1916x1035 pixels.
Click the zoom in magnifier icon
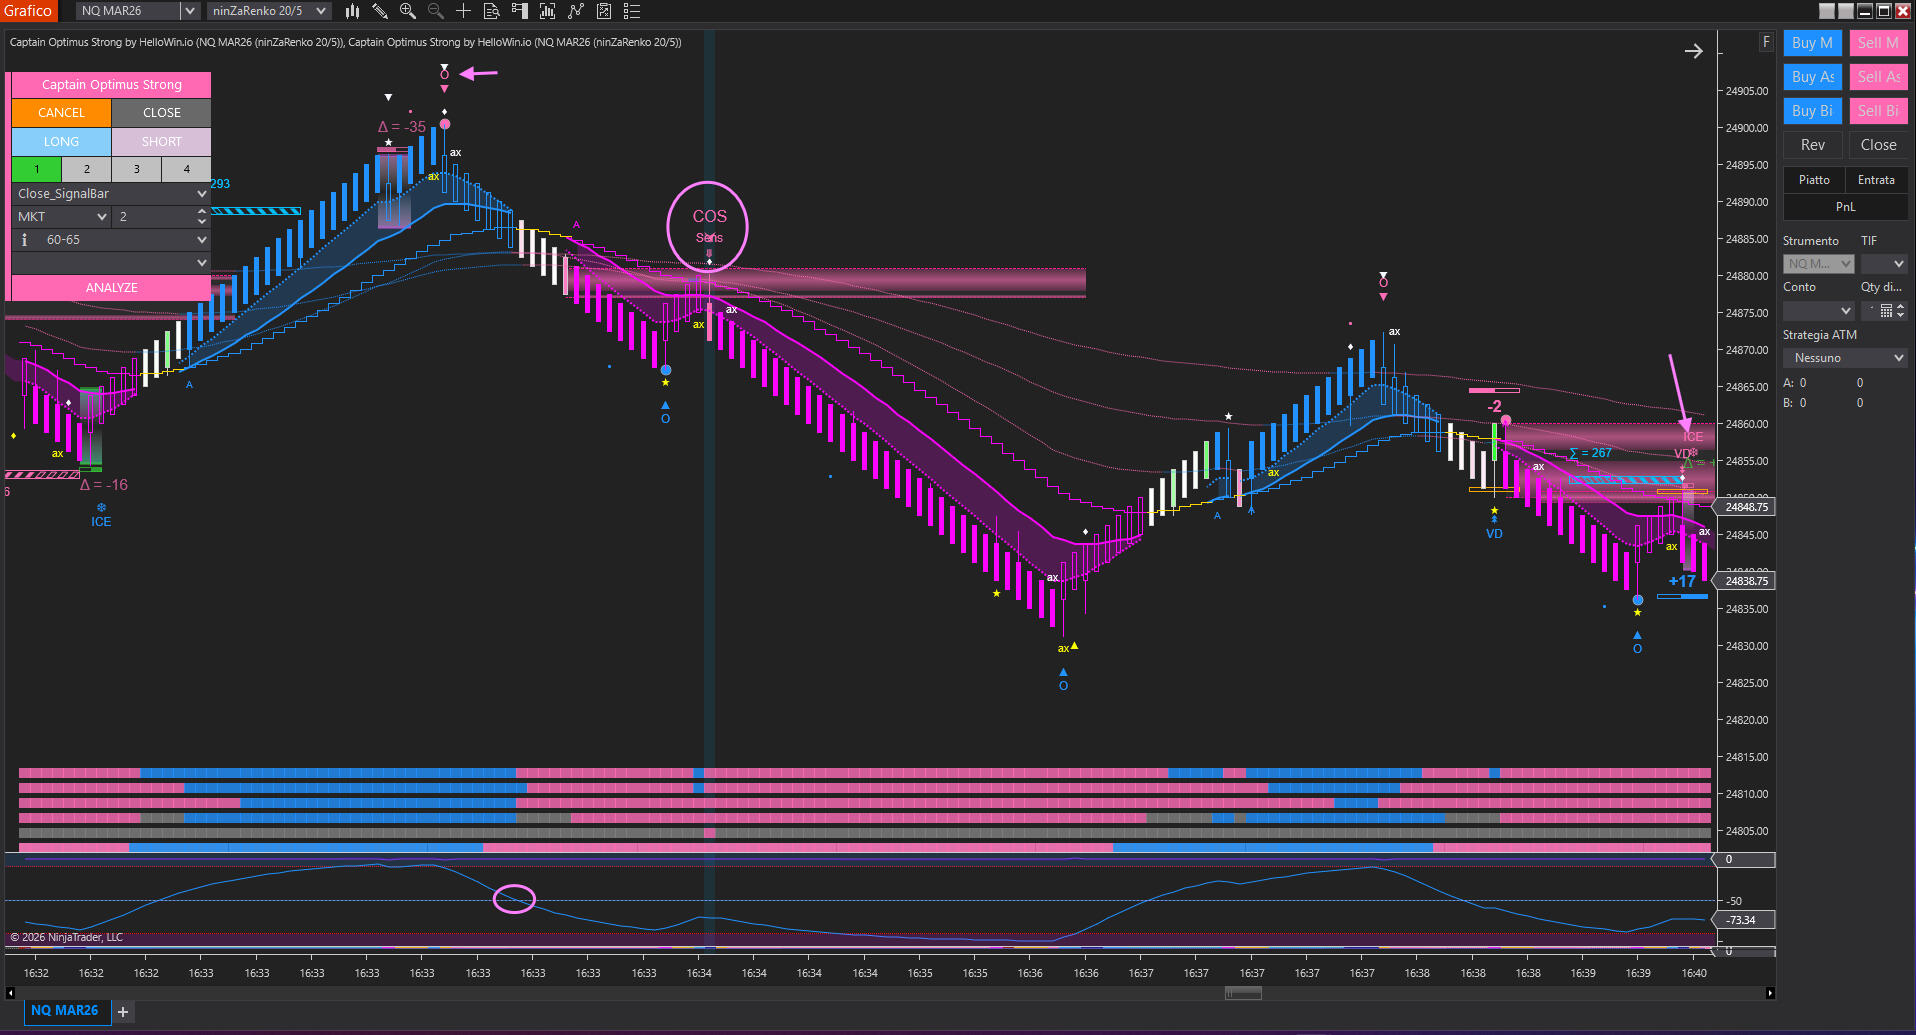(x=408, y=11)
